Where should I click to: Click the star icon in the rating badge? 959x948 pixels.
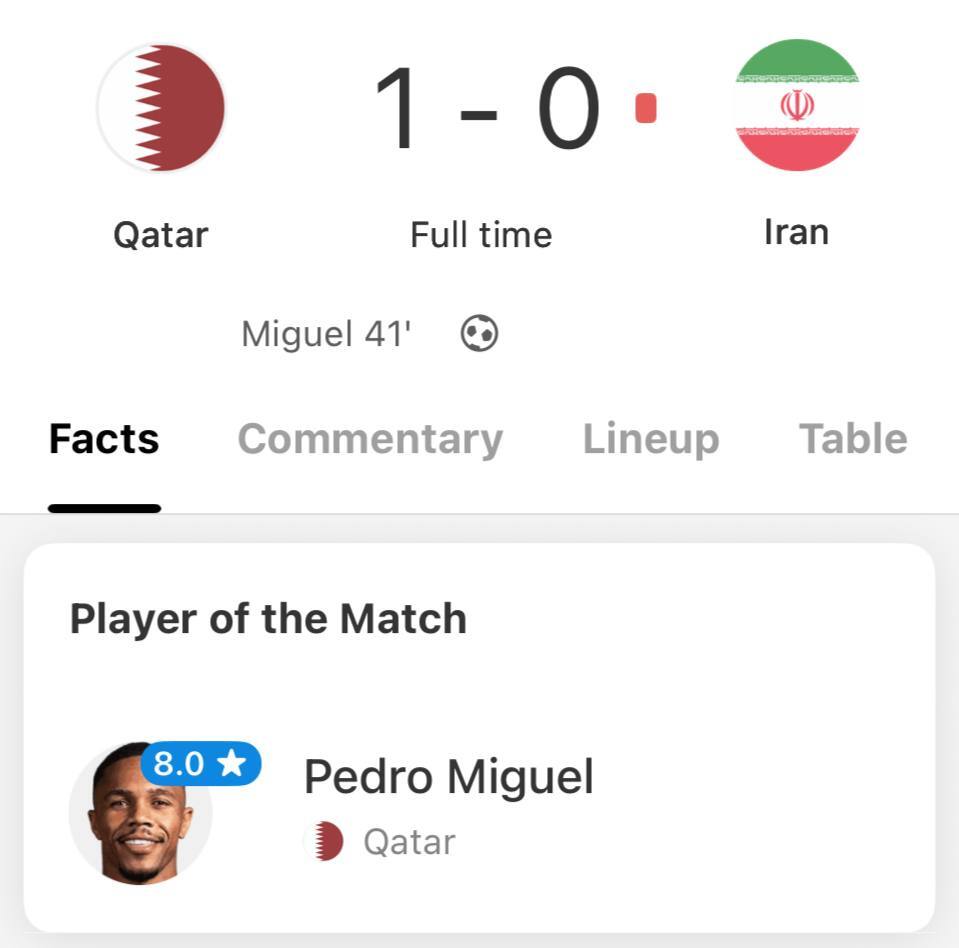coord(232,763)
